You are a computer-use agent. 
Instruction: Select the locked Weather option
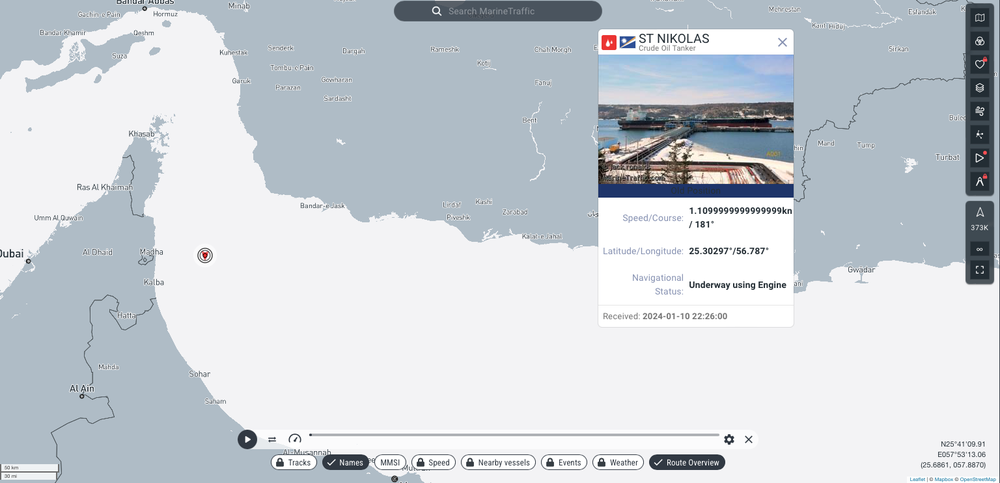tap(618, 463)
